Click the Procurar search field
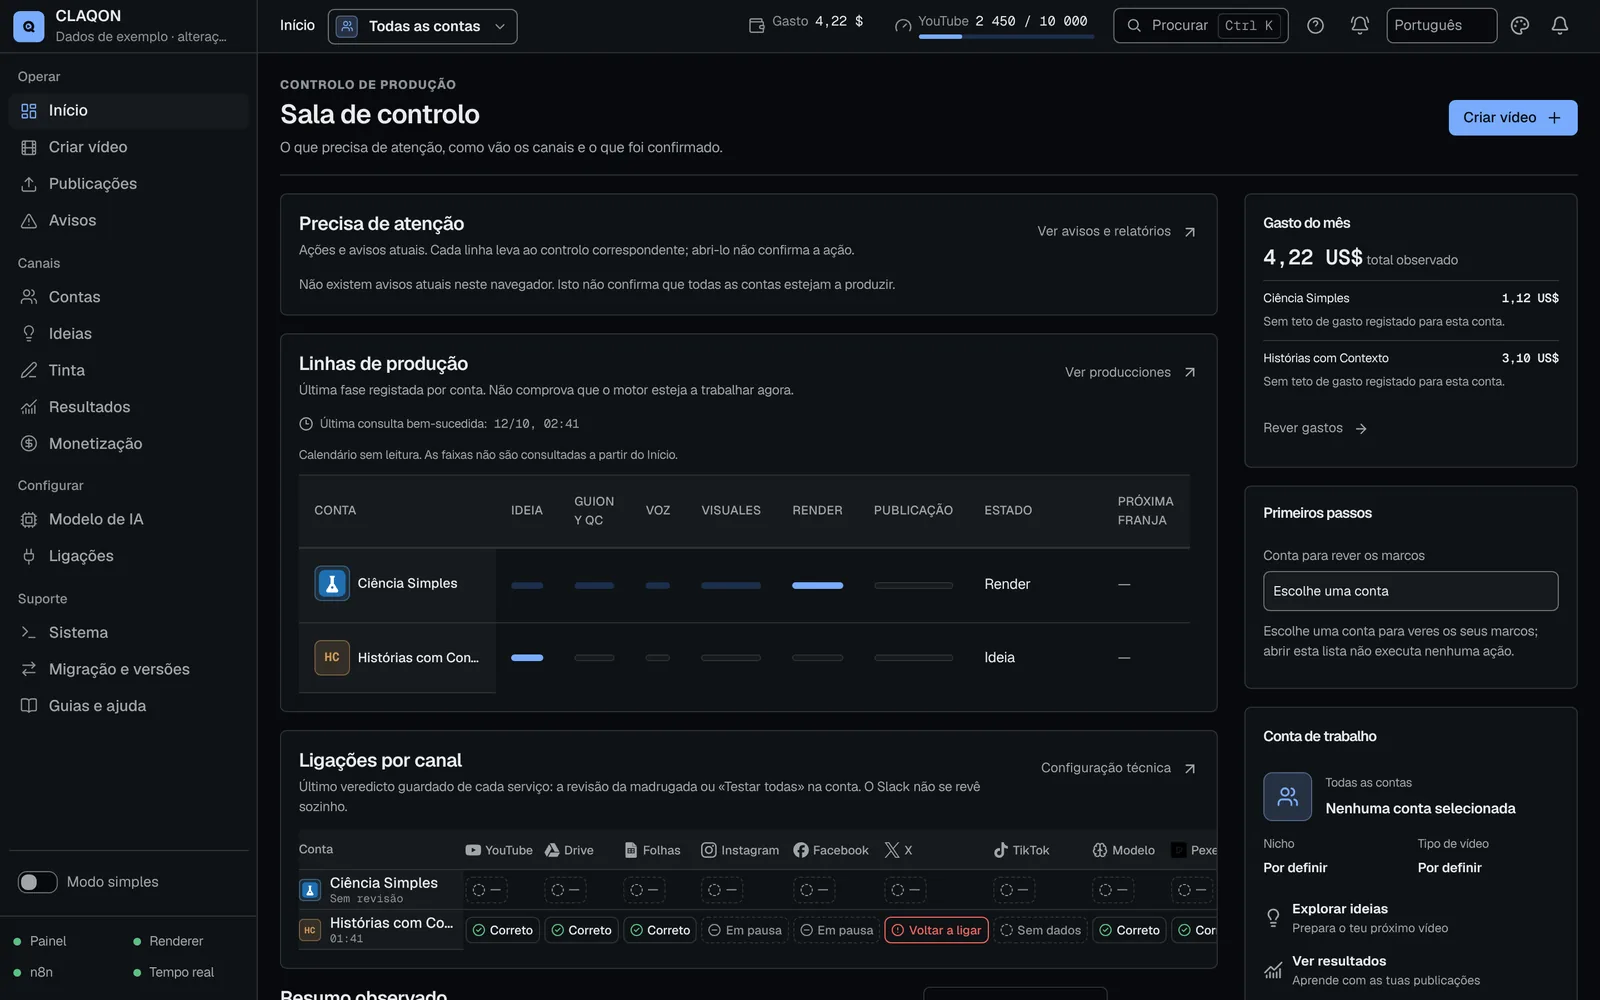 [x=1200, y=26]
